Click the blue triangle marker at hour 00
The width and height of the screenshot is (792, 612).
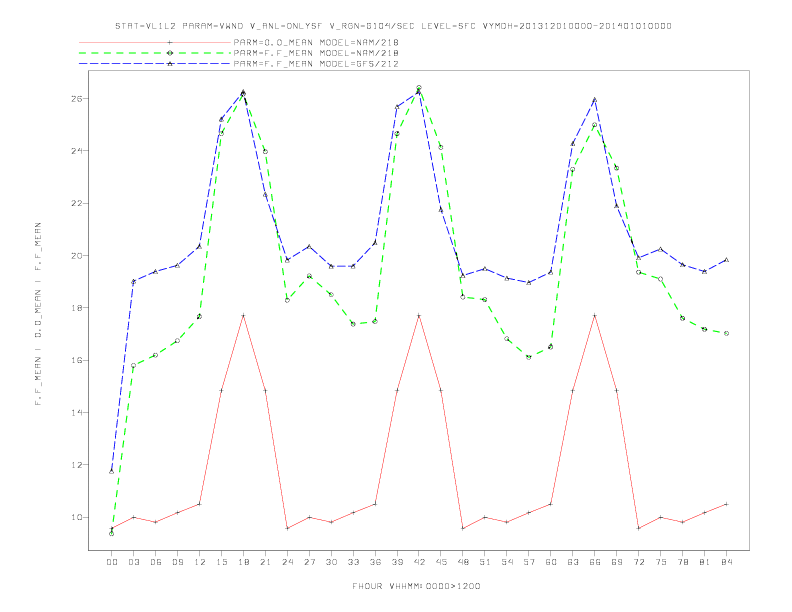(112, 471)
